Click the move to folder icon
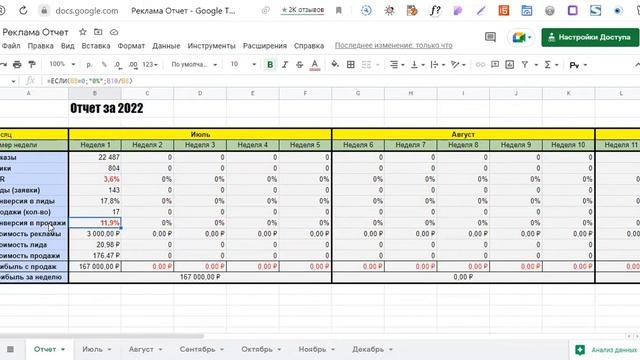 [98, 32]
